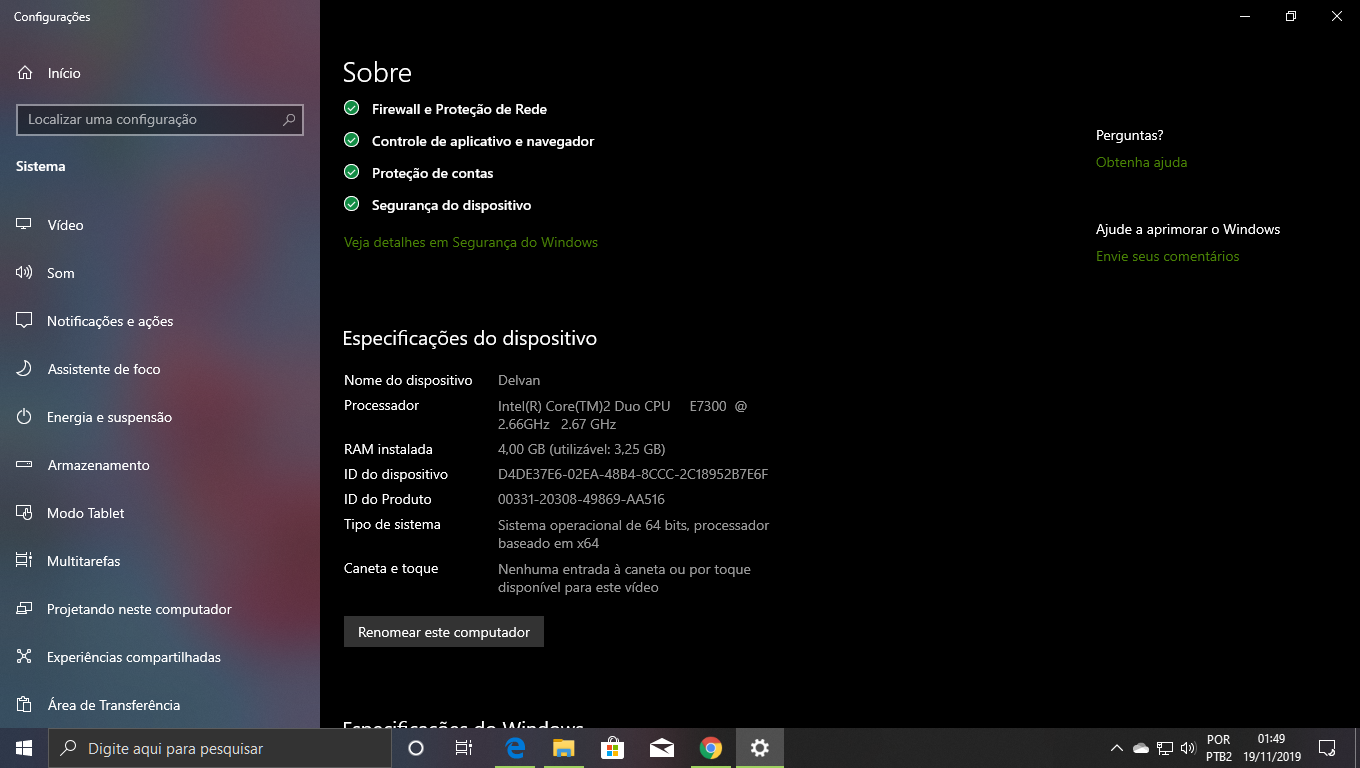Click Envie seus comentários link
The image size is (1360, 768).
1167,256
